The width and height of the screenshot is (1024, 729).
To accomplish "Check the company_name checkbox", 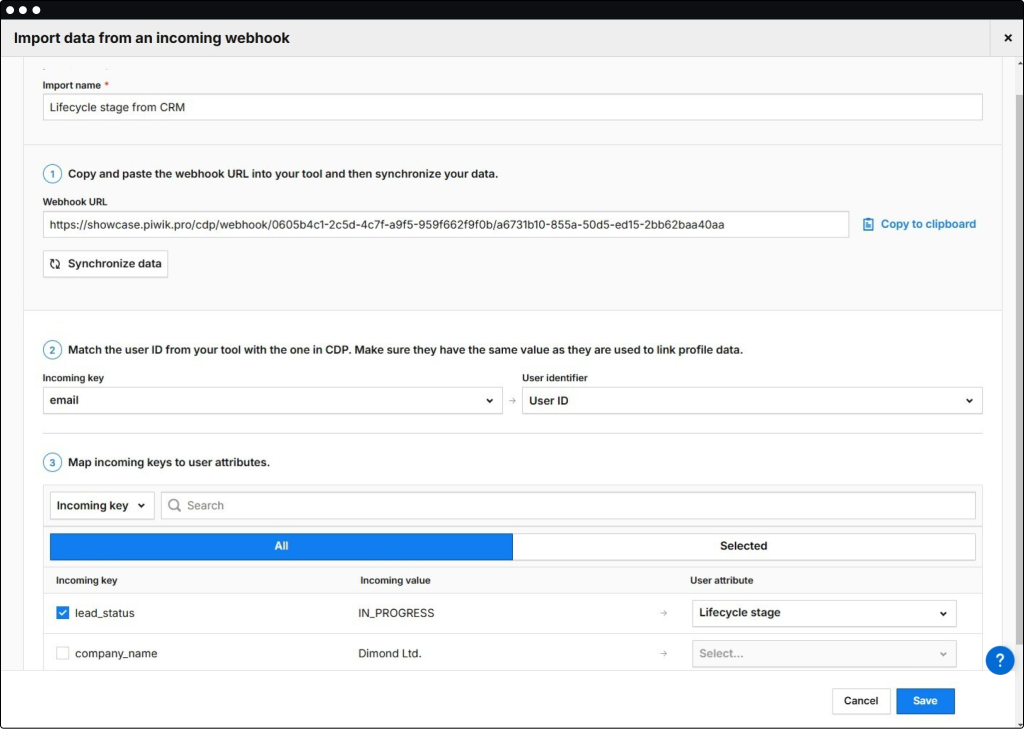I will (63, 654).
